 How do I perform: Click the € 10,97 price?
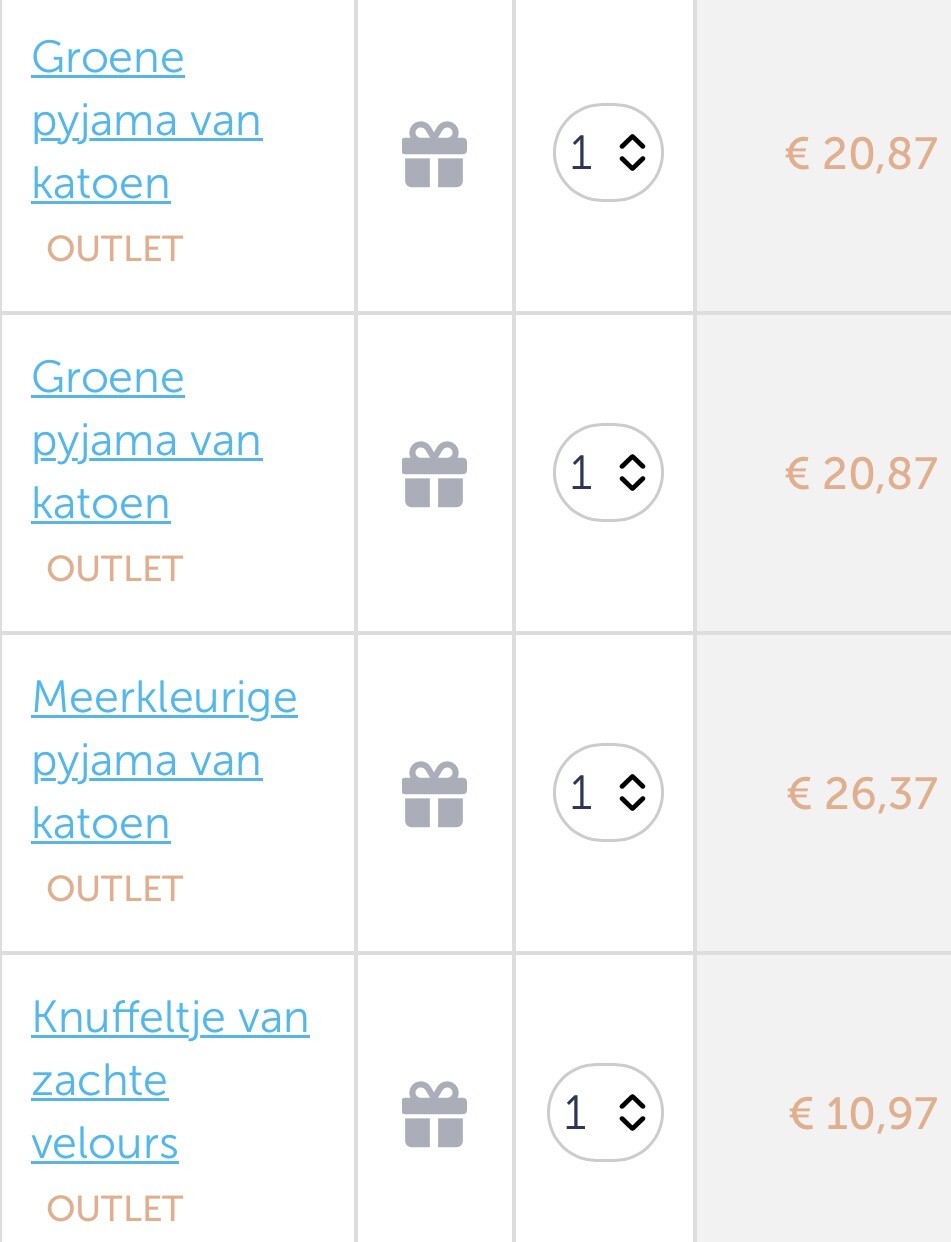(x=863, y=1113)
